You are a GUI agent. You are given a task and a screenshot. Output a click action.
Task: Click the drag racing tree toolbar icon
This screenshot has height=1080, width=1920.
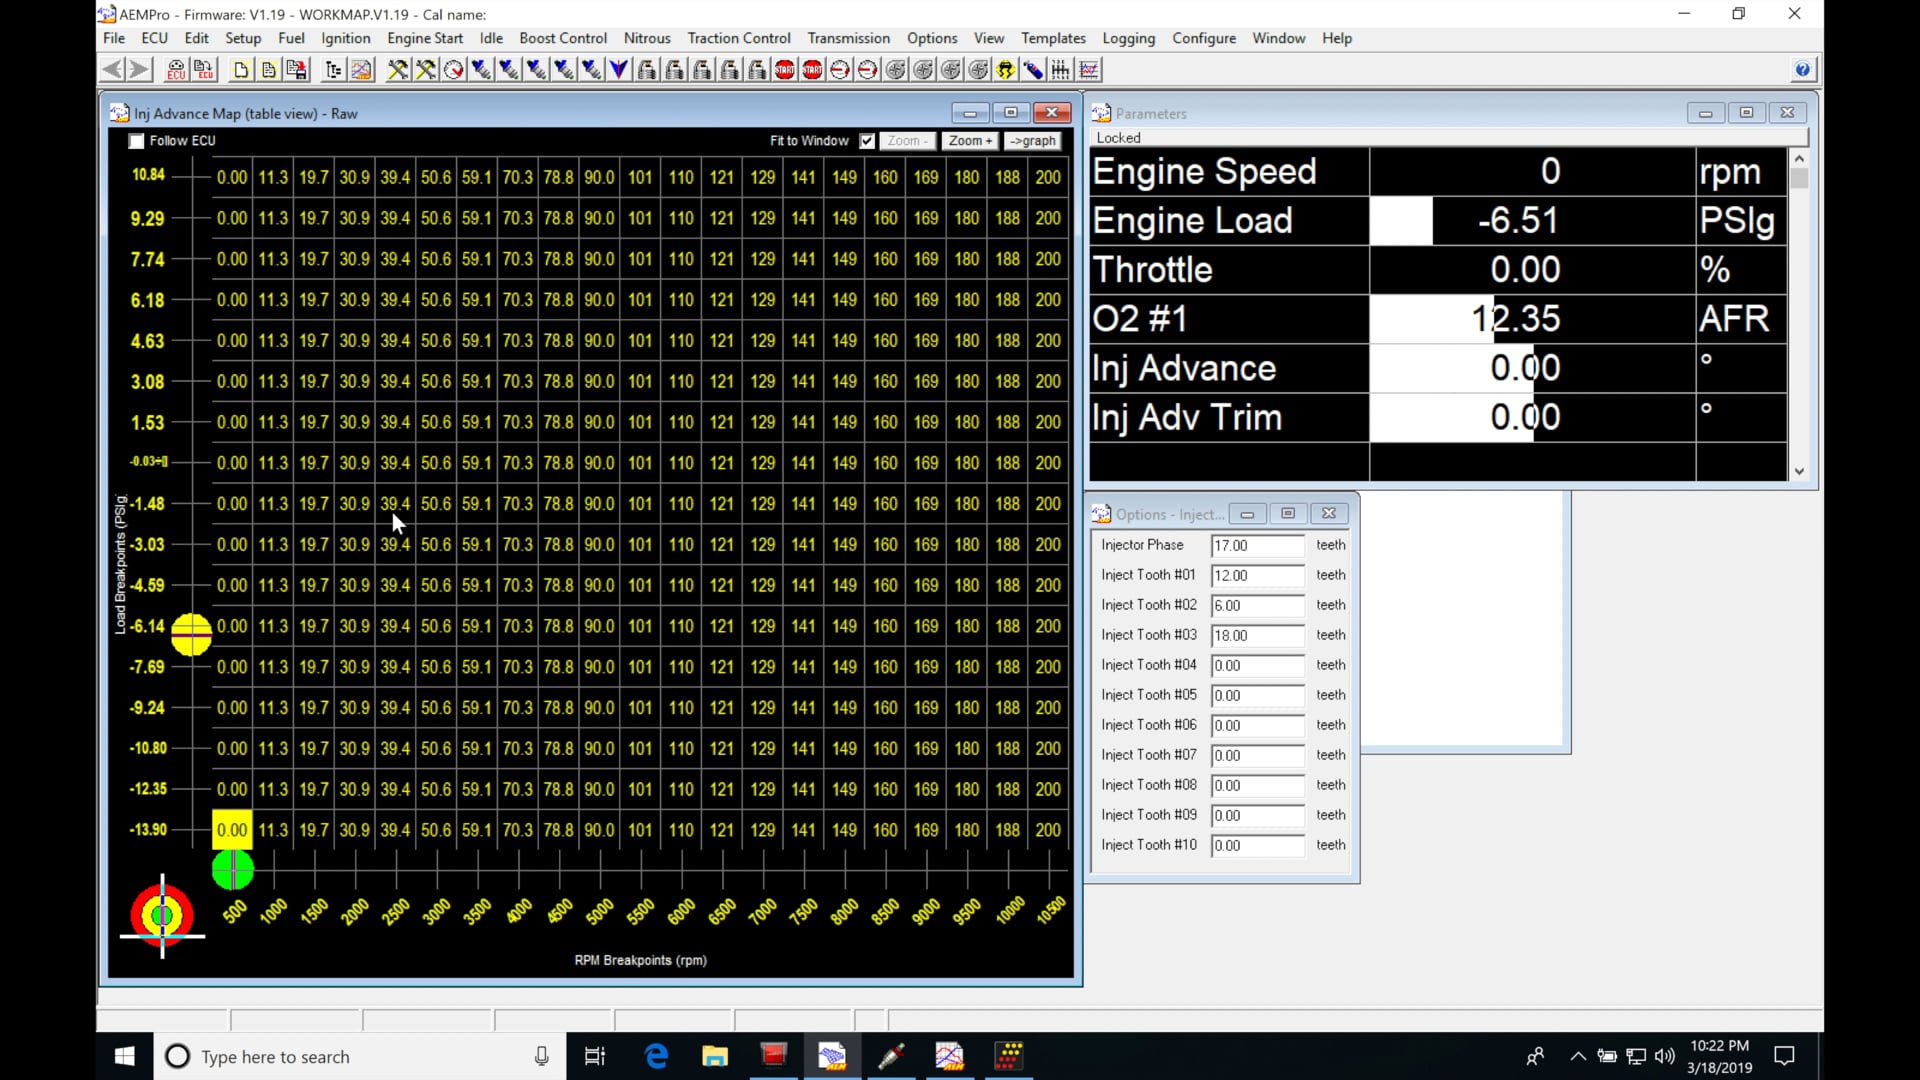[x=1060, y=70]
